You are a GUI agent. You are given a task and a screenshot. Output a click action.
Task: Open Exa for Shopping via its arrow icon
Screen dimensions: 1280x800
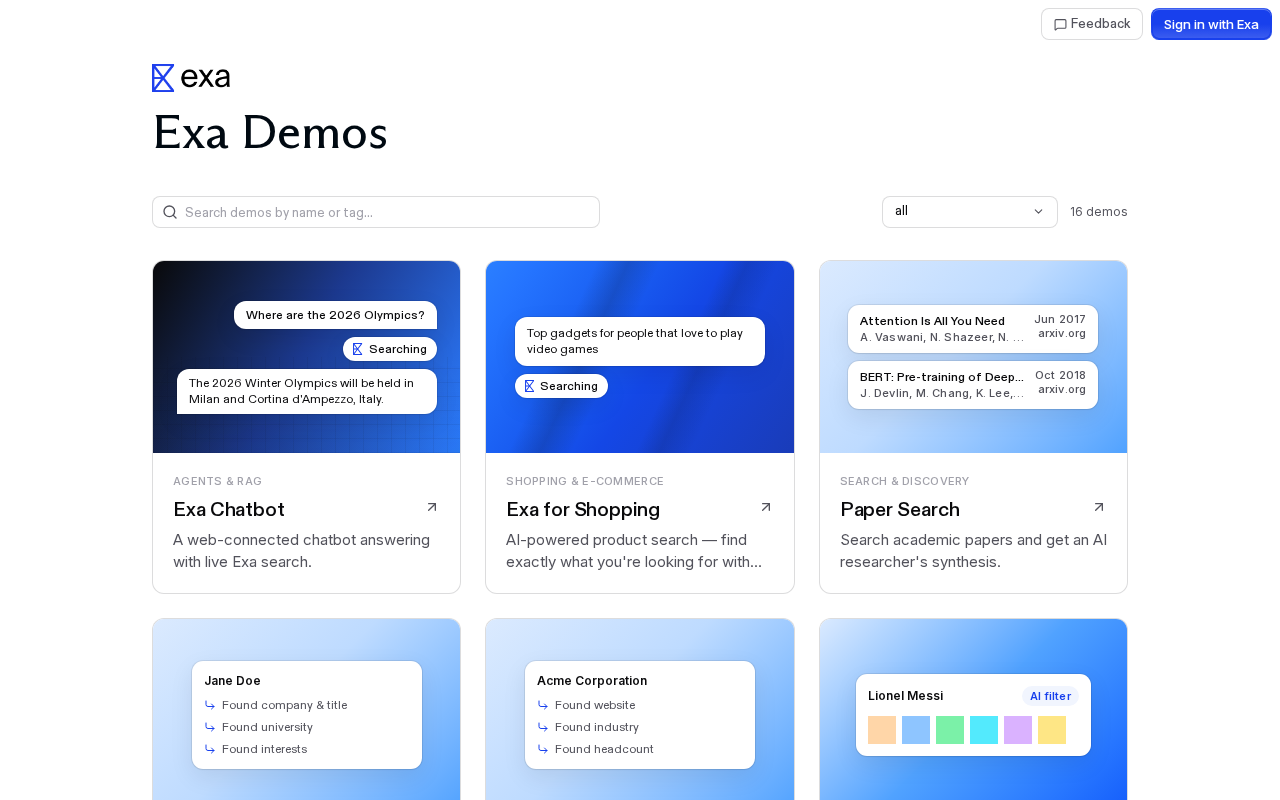point(766,508)
